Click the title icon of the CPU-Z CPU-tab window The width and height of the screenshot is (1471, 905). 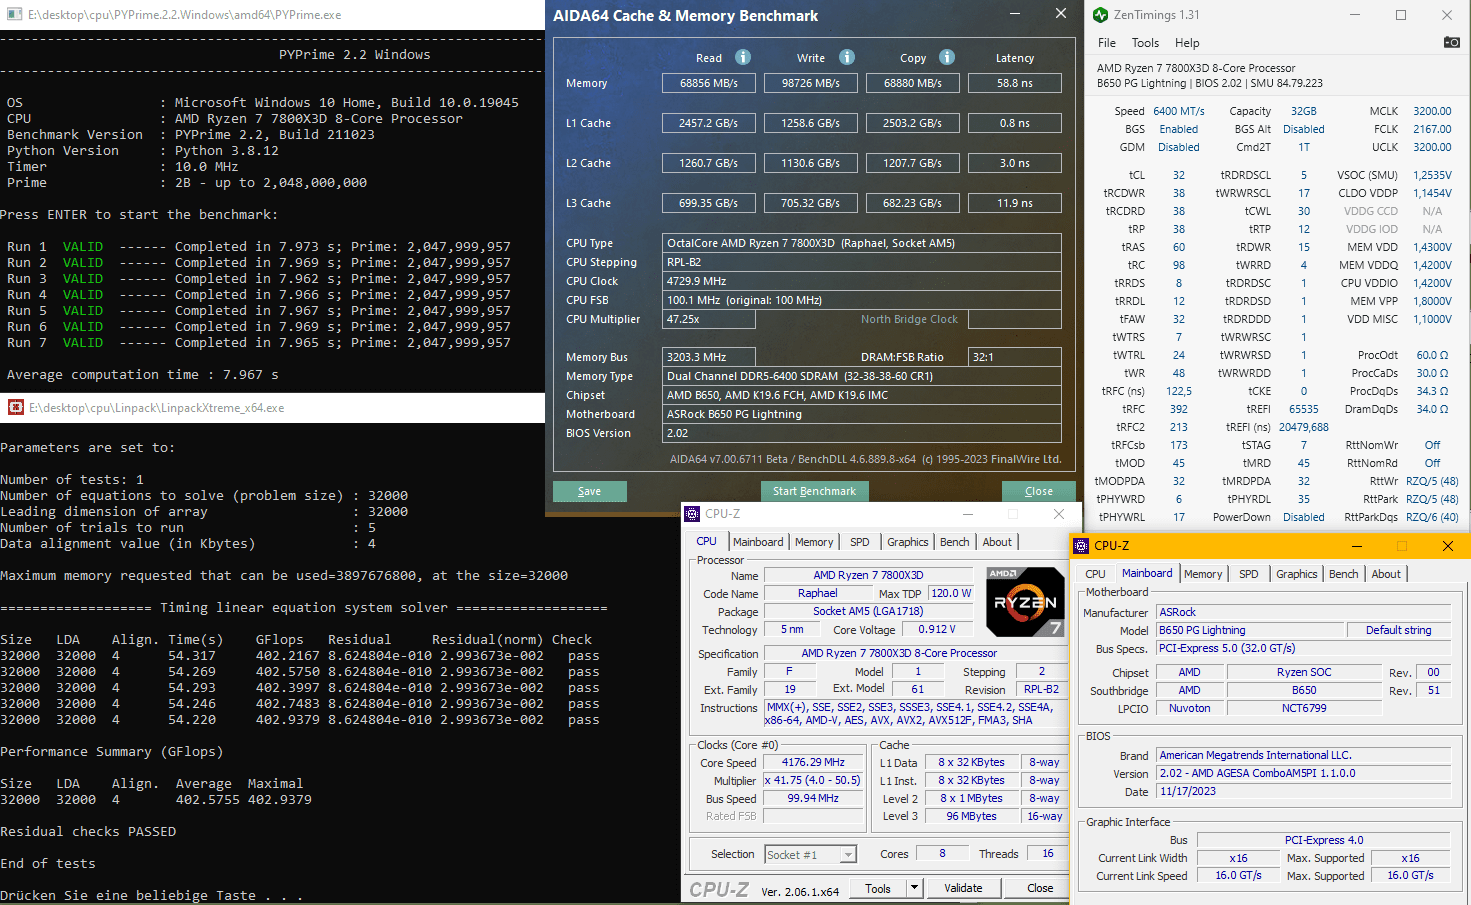coord(692,514)
